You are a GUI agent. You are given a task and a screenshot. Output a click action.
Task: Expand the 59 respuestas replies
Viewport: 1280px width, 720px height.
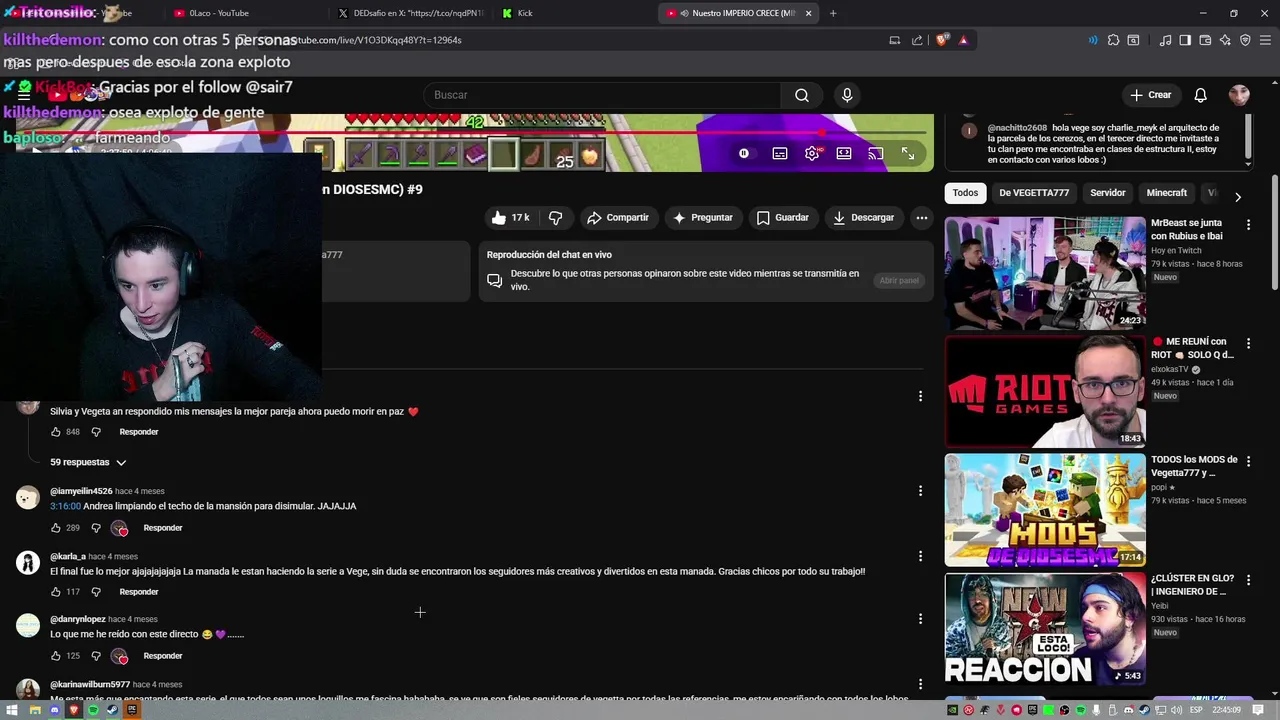click(x=89, y=462)
